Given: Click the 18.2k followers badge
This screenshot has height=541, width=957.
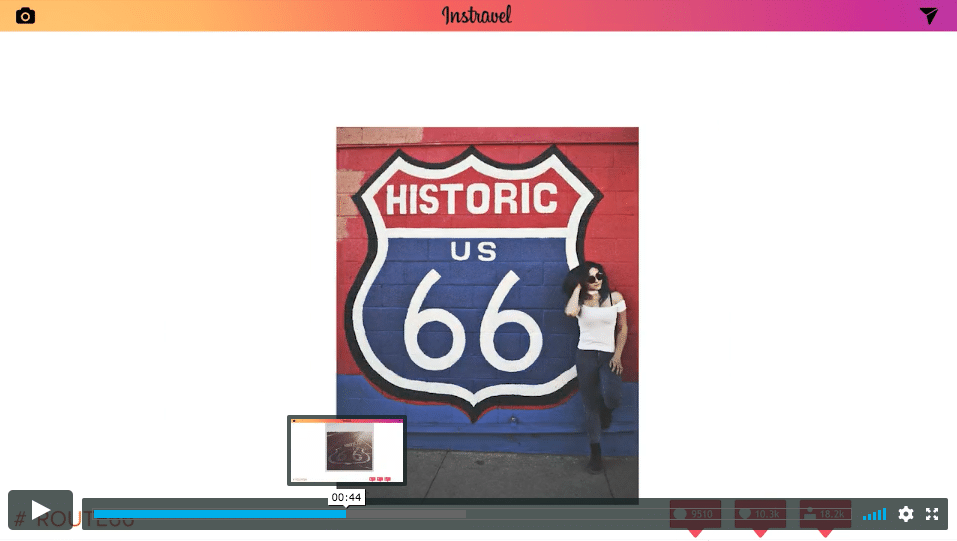Looking at the screenshot, I should point(825,514).
